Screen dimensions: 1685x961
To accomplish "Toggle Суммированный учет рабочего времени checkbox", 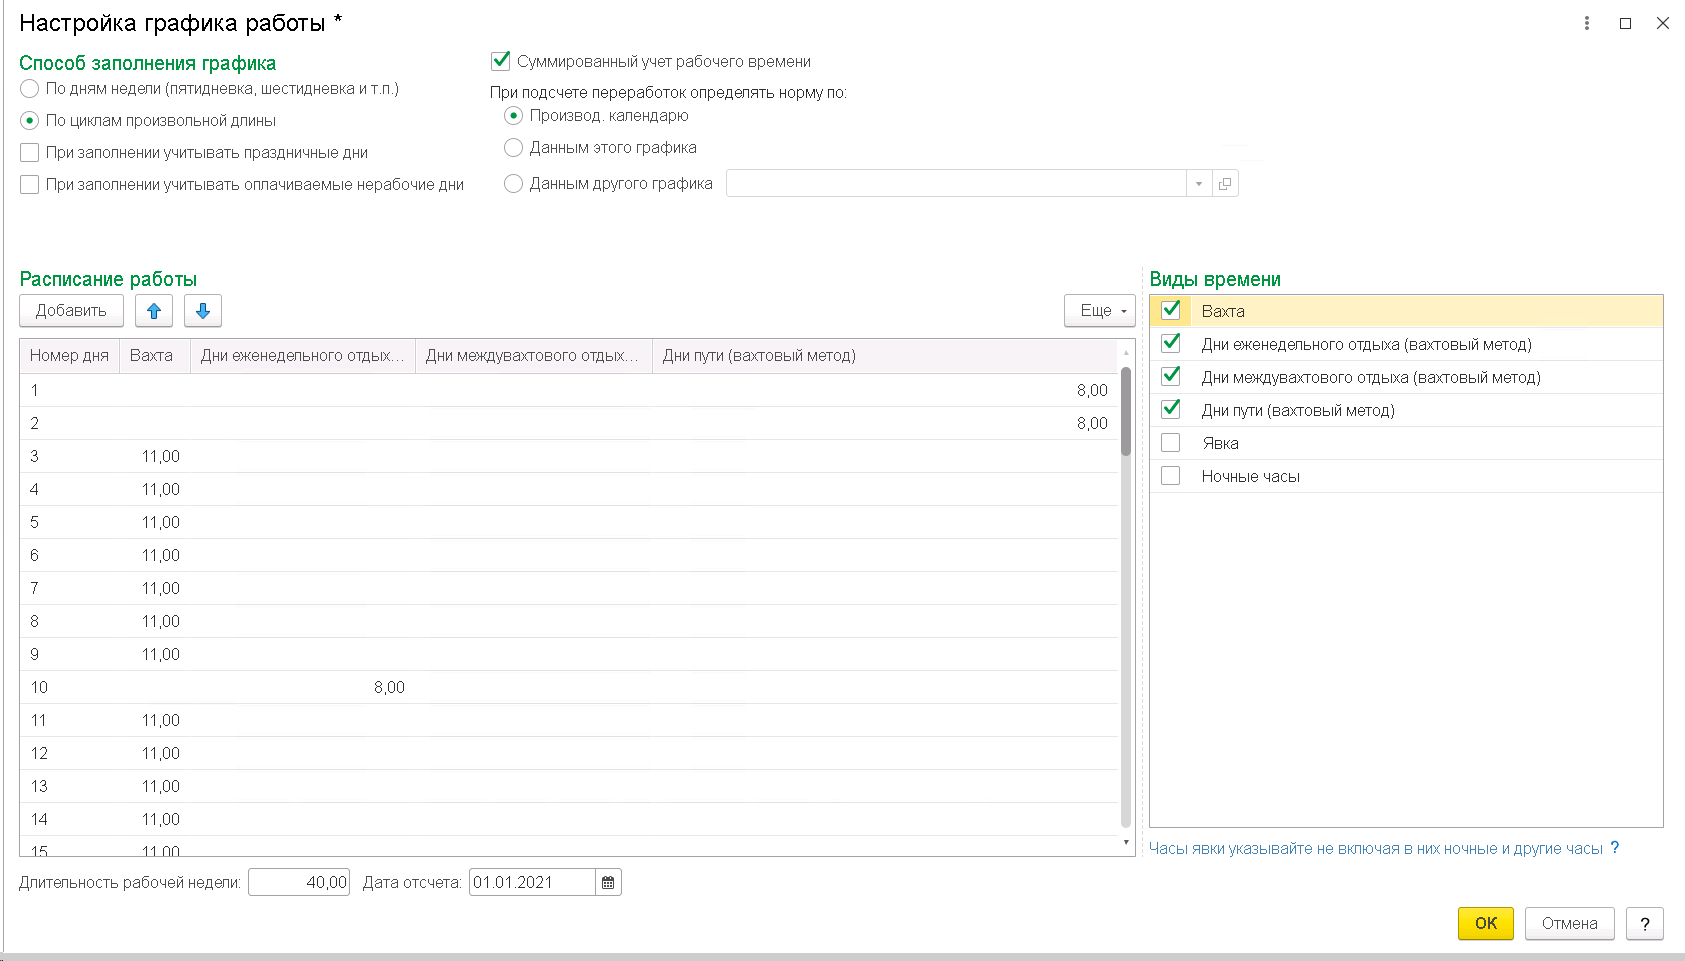I will tap(501, 61).
